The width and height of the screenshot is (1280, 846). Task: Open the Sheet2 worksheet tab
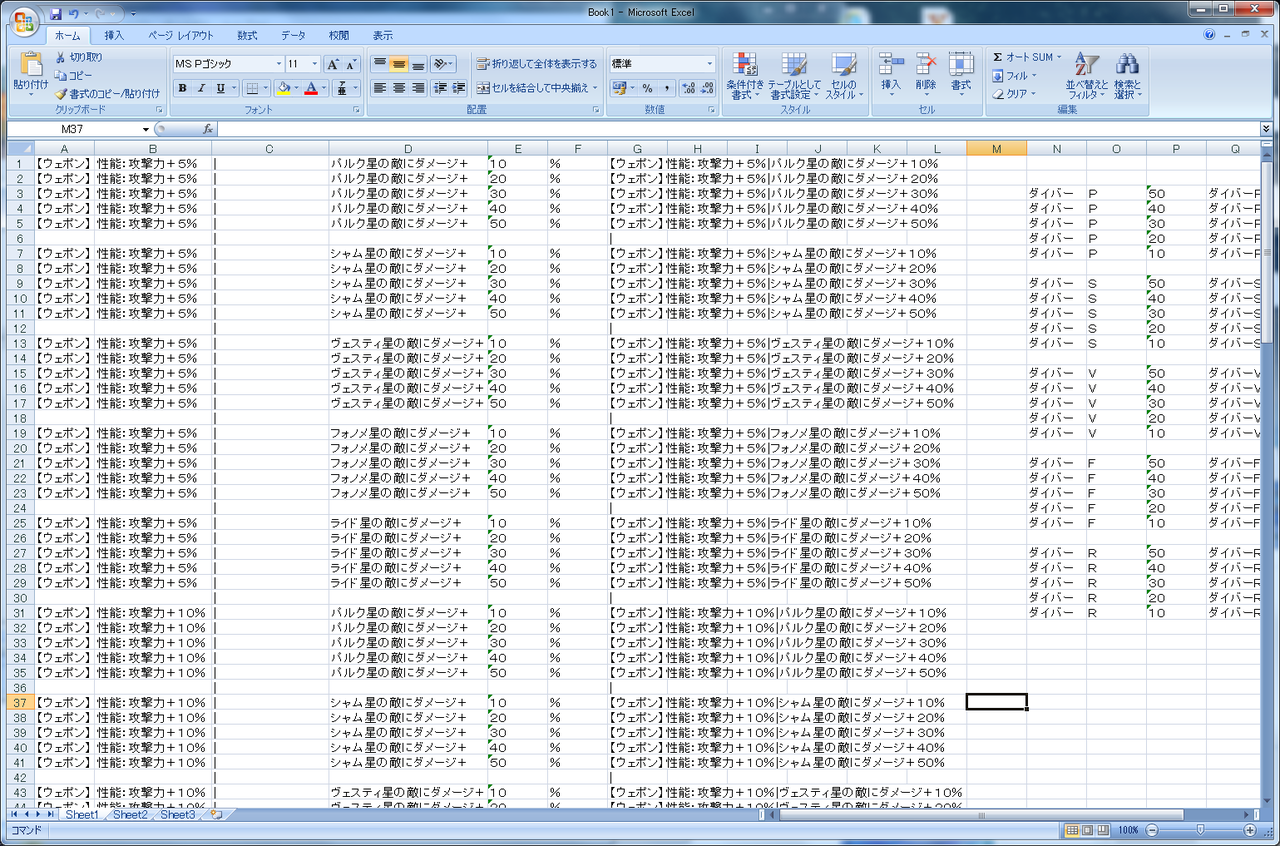(130, 815)
